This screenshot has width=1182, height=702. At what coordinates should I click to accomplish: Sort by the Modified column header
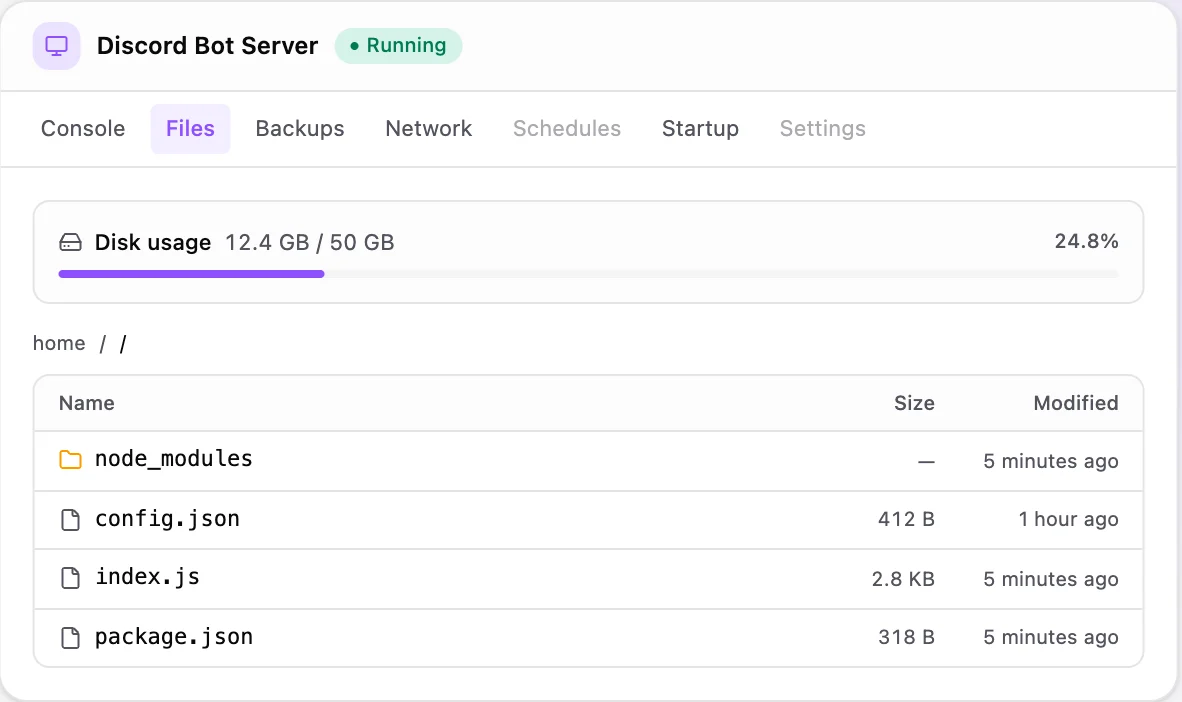point(1076,403)
